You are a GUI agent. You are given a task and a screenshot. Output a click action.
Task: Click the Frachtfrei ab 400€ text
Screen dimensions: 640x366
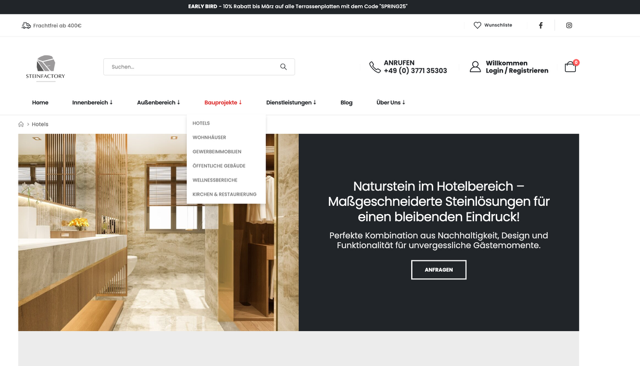click(x=57, y=25)
